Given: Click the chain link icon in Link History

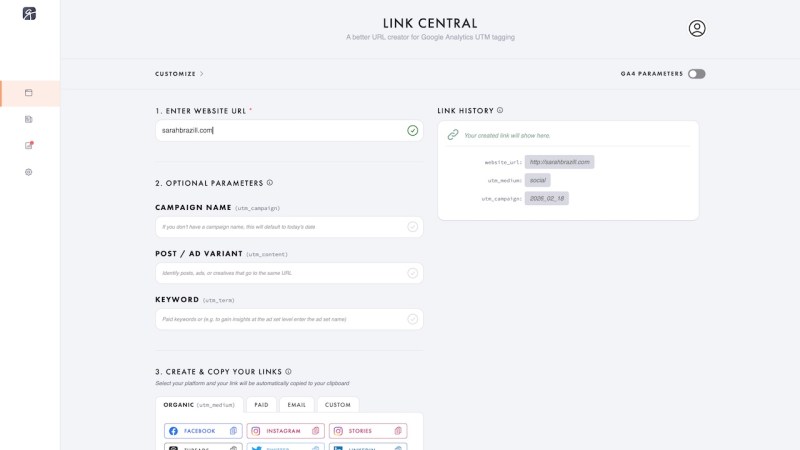Looking at the screenshot, I should click(453, 135).
